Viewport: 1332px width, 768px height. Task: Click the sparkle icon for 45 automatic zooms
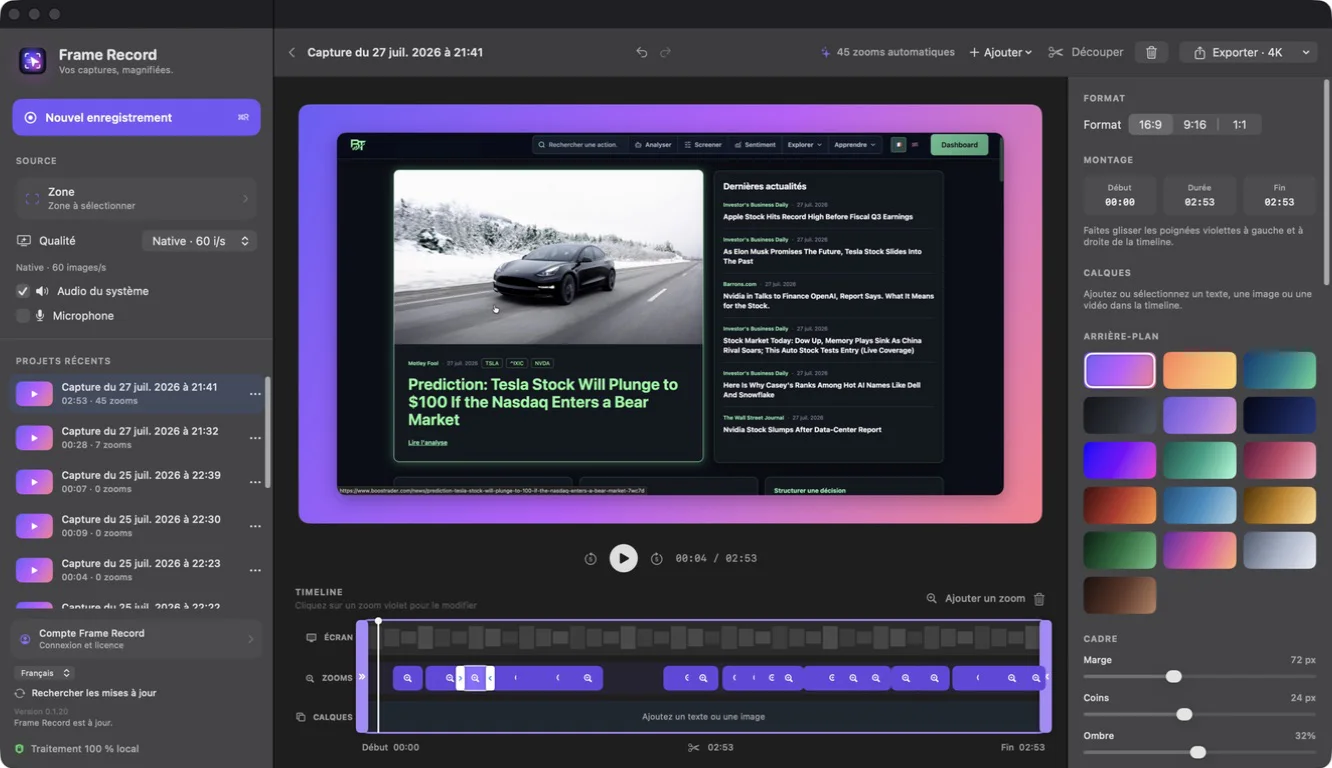click(x=825, y=52)
